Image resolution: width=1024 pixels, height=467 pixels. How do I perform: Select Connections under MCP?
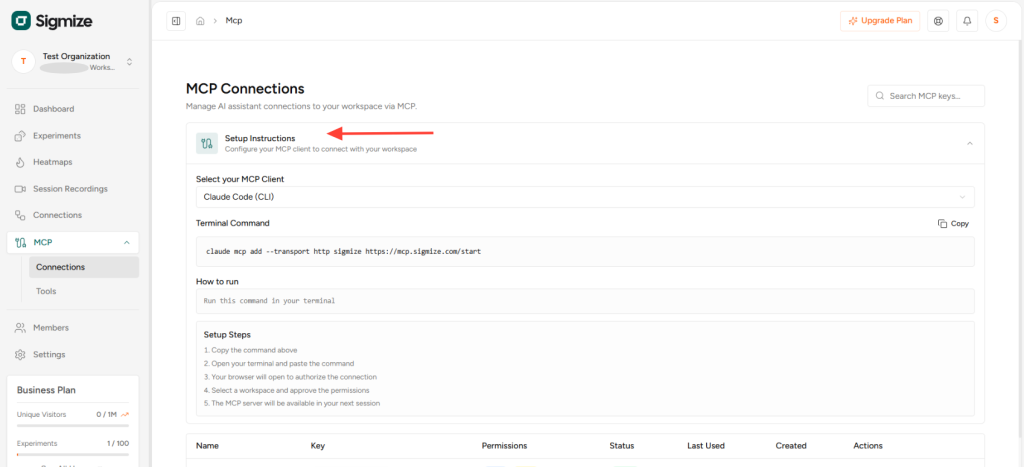coord(84,267)
